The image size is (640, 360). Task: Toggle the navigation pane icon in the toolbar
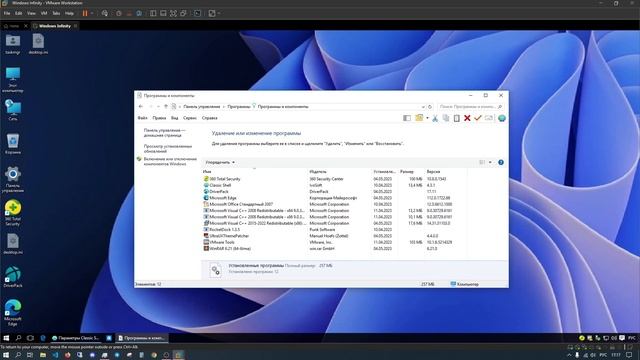(407, 118)
